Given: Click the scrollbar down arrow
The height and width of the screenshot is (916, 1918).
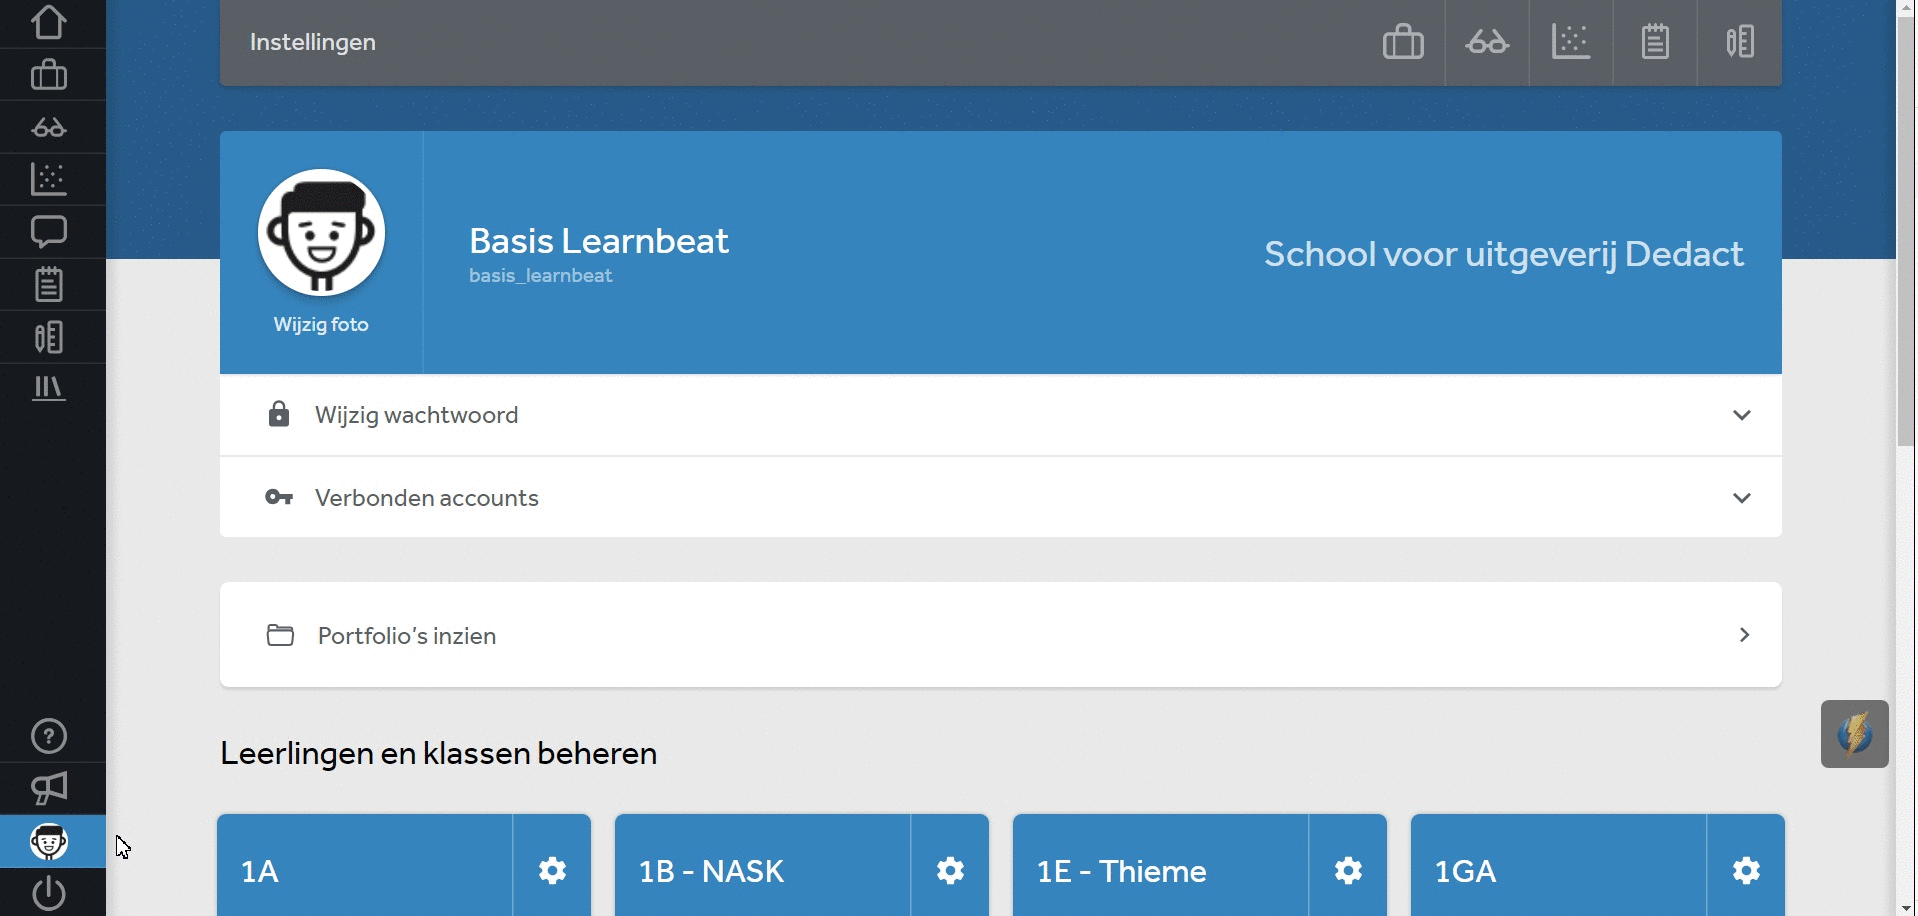Looking at the screenshot, I should click(1906, 906).
